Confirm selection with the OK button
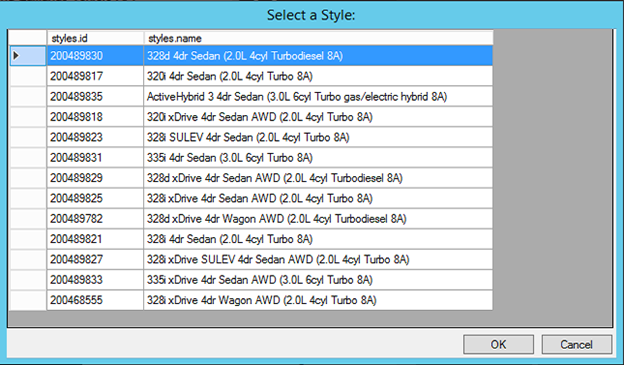 [x=498, y=344]
